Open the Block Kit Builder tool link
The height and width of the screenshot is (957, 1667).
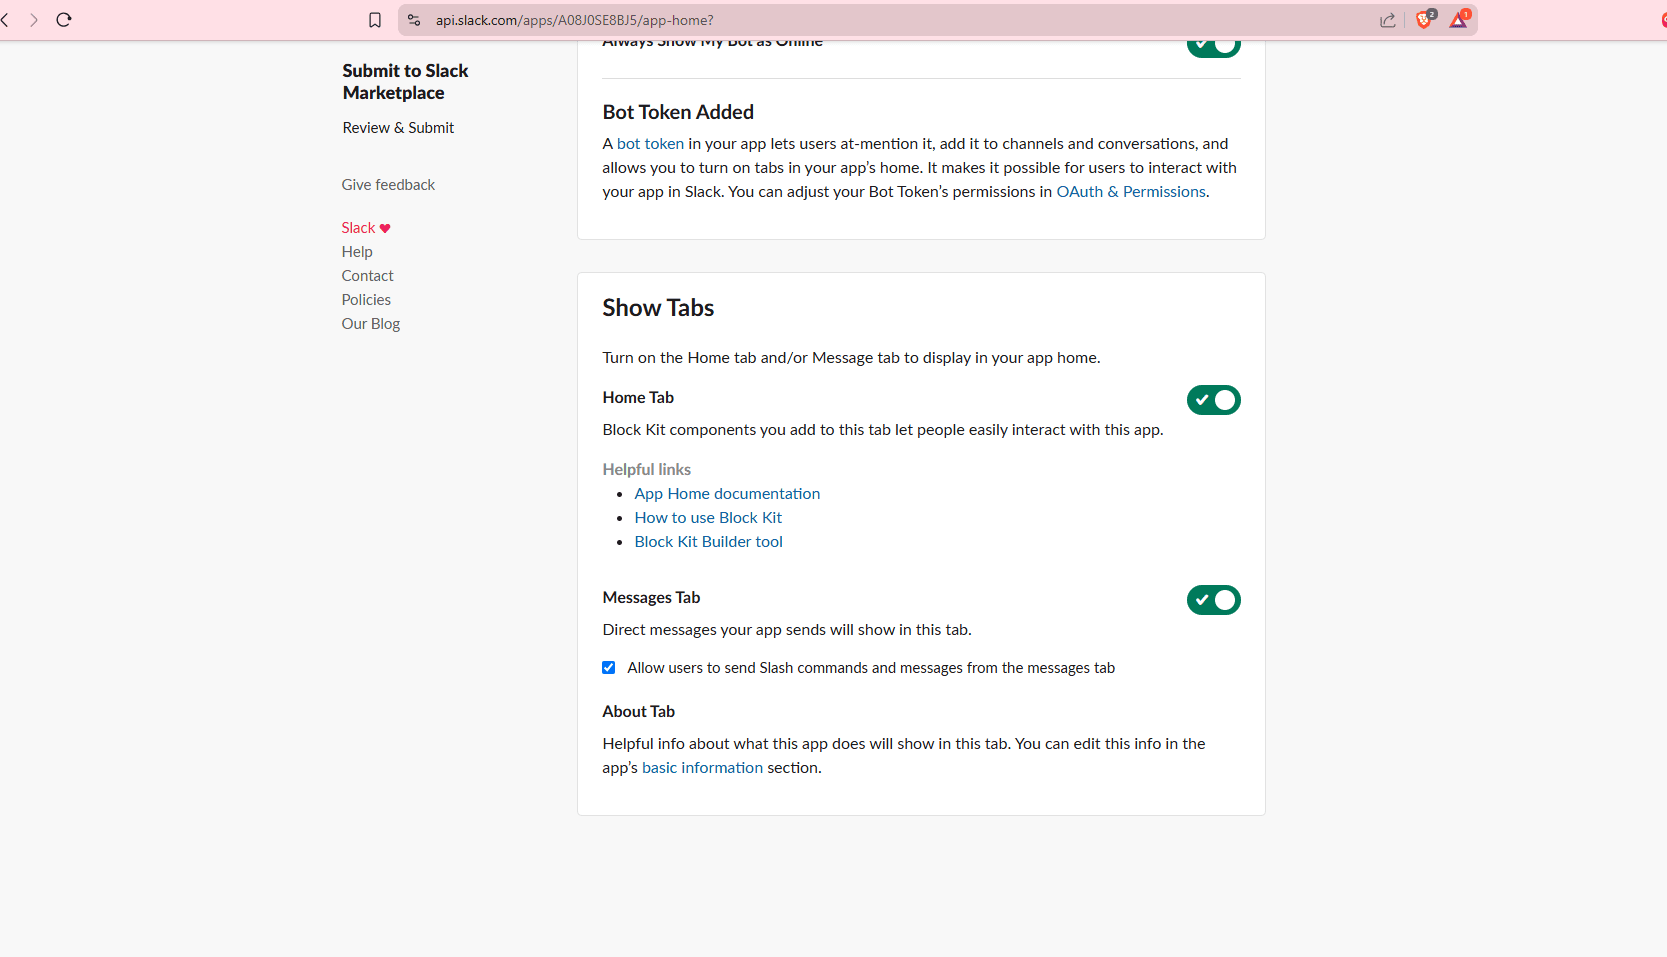tap(708, 542)
